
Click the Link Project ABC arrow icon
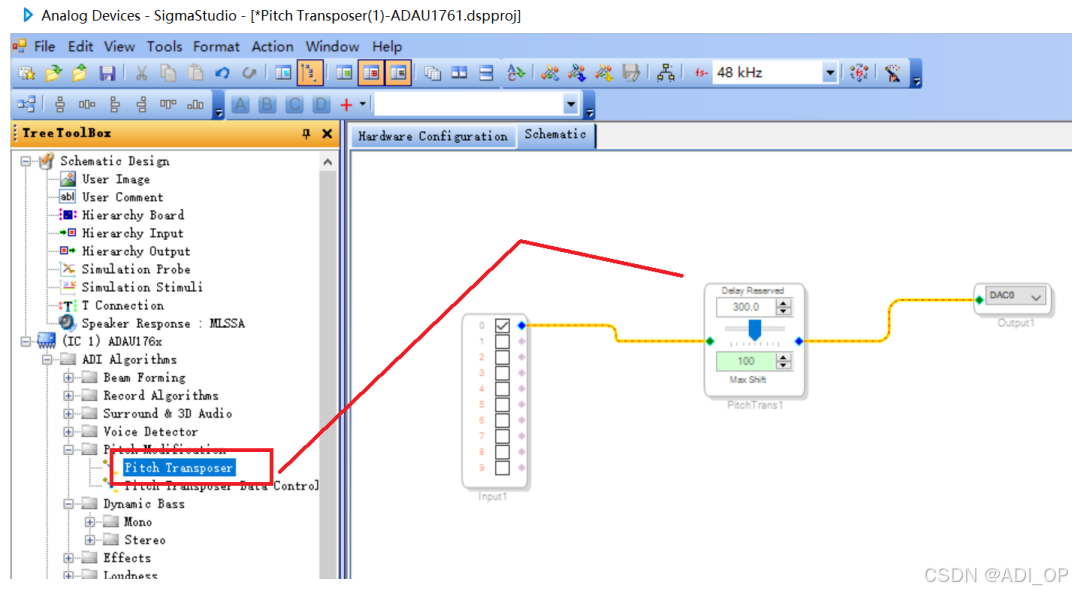tap(516, 73)
